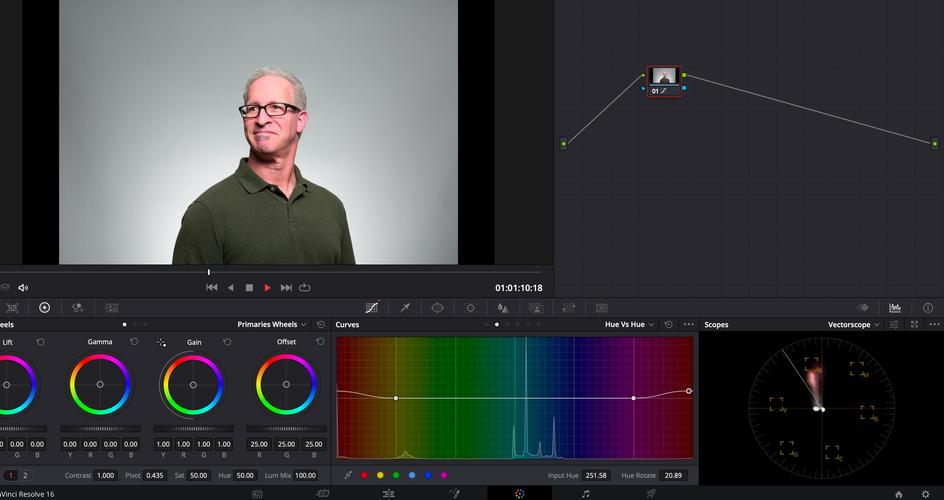
Task: Click the Input Hue value field
Action: tap(596, 475)
